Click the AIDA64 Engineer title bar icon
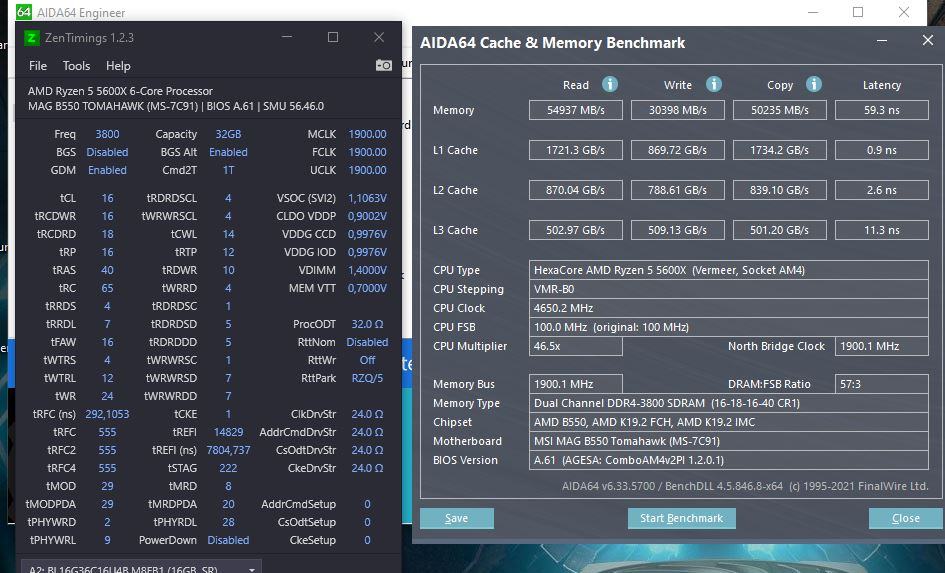945x573 pixels. click(x=24, y=11)
